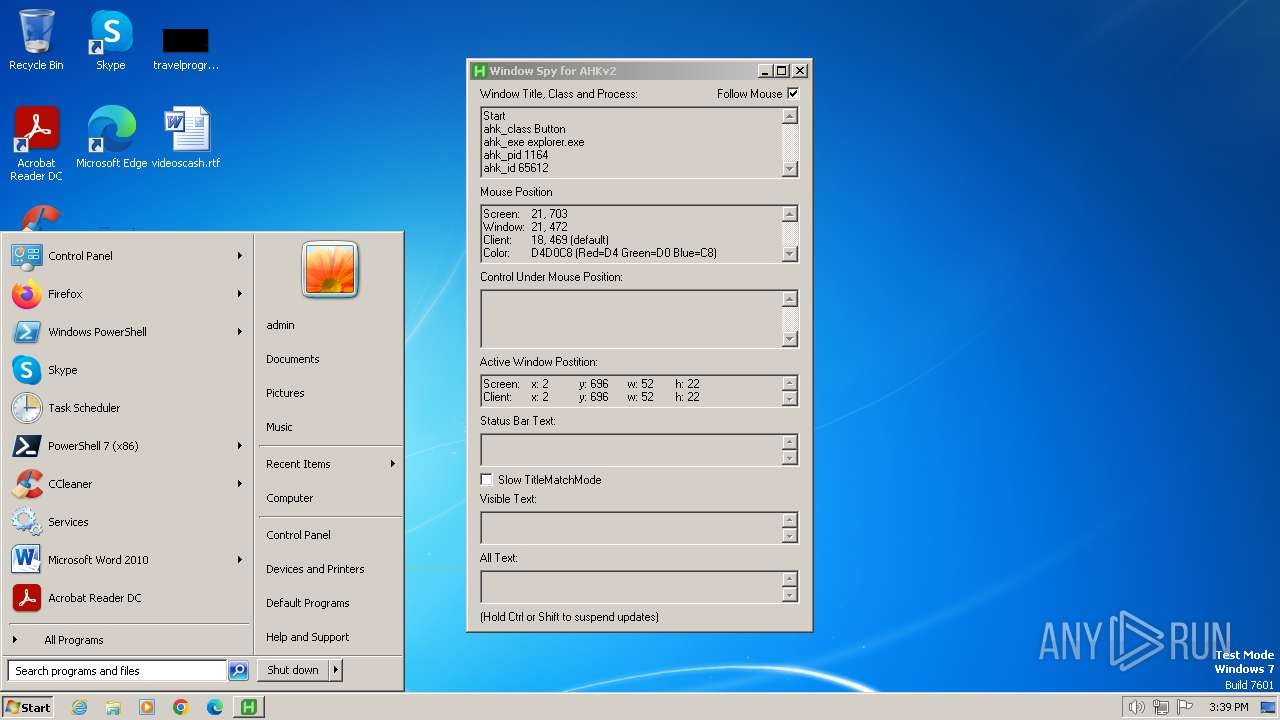Click Show desktop button at taskbar end

pos(1269,707)
